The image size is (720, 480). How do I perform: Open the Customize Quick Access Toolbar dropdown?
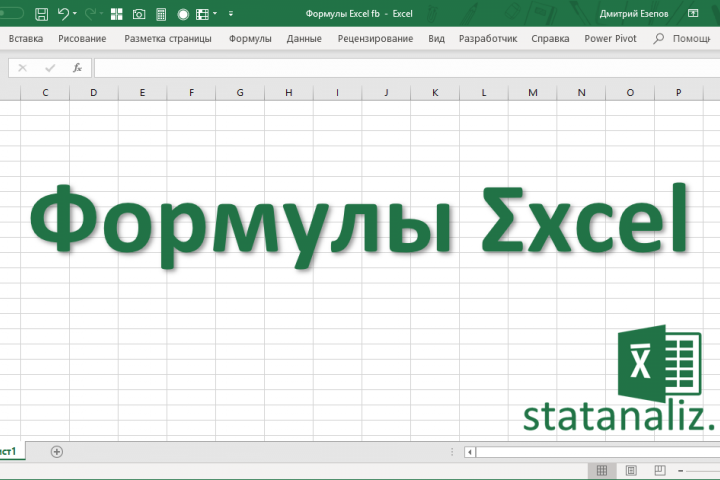click(231, 14)
